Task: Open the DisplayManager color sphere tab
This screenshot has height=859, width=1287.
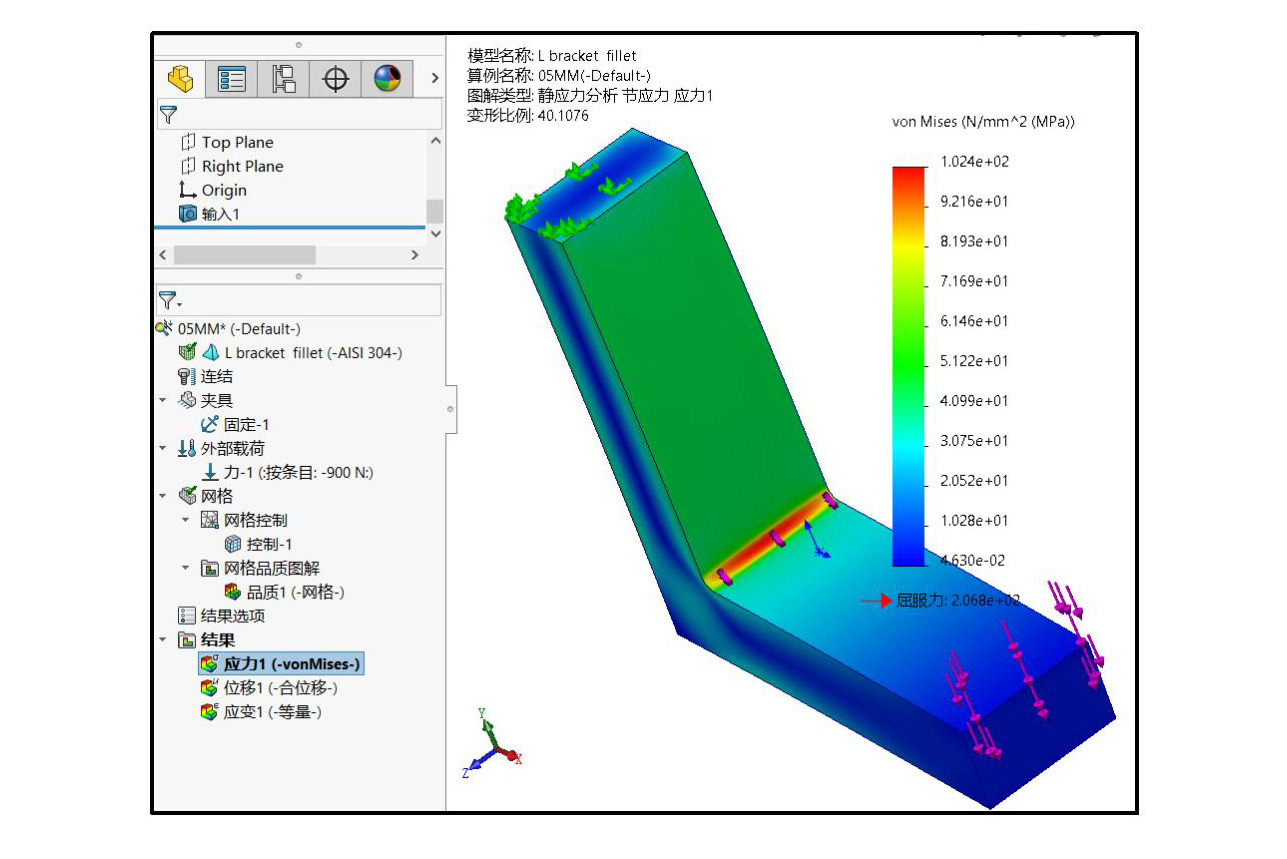Action: point(387,79)
